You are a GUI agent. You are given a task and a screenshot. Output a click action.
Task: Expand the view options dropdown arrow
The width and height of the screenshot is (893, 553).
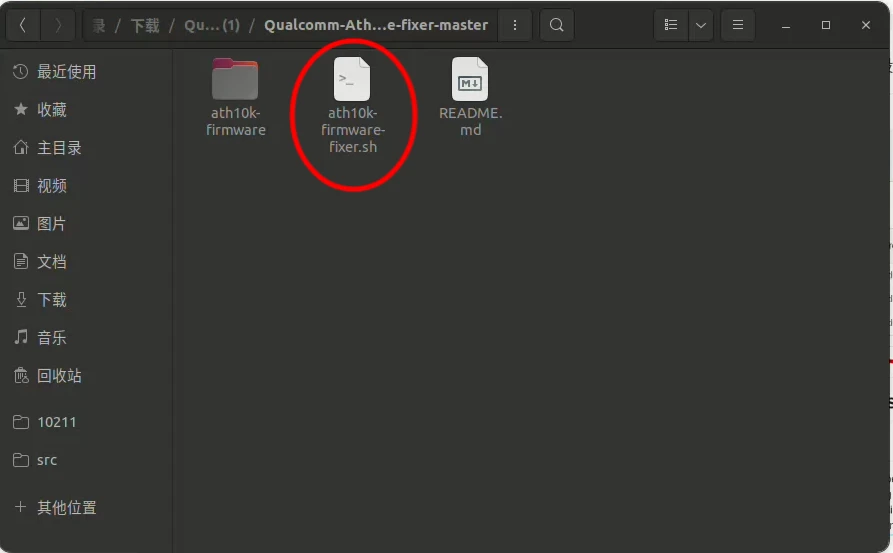[x=700, y=25]
